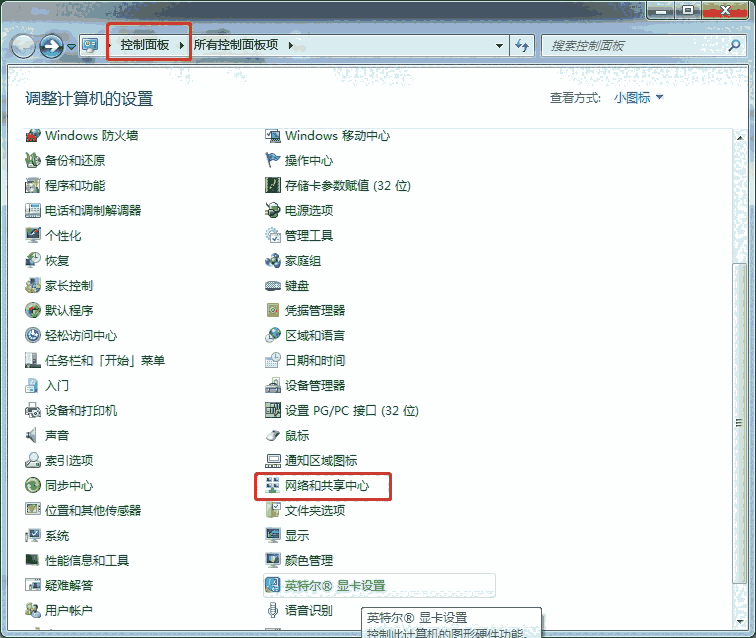Click the search magnifier button
Viewport: 756px width, 638px height.
(x=734, y=46)
